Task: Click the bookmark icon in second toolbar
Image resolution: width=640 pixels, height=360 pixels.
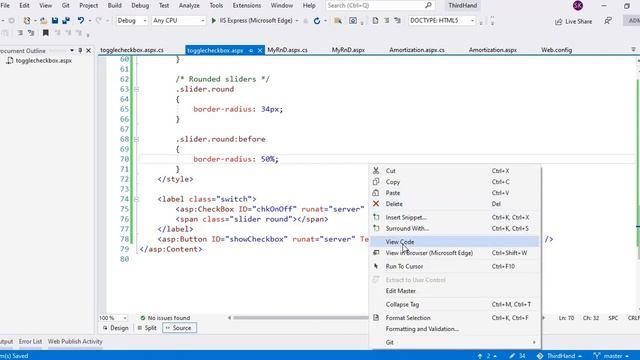Action: (x=46, y=33)
